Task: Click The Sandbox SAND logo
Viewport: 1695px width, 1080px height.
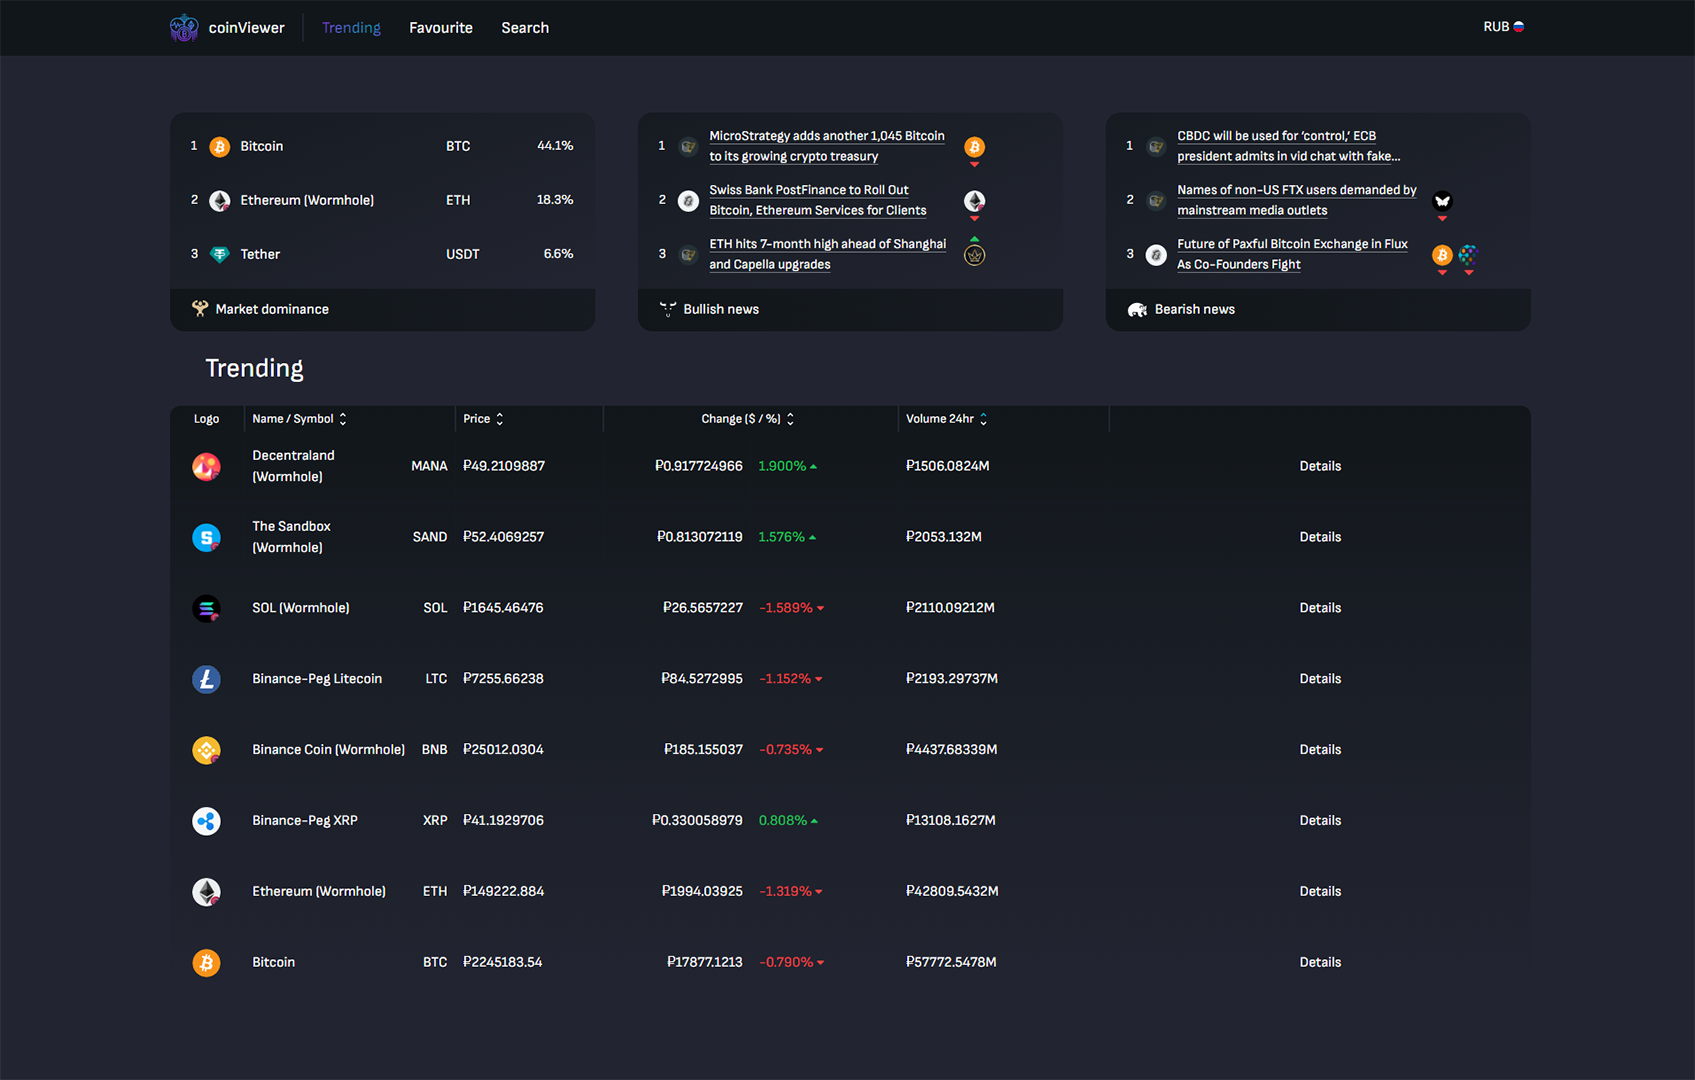Action: (207, 538)
